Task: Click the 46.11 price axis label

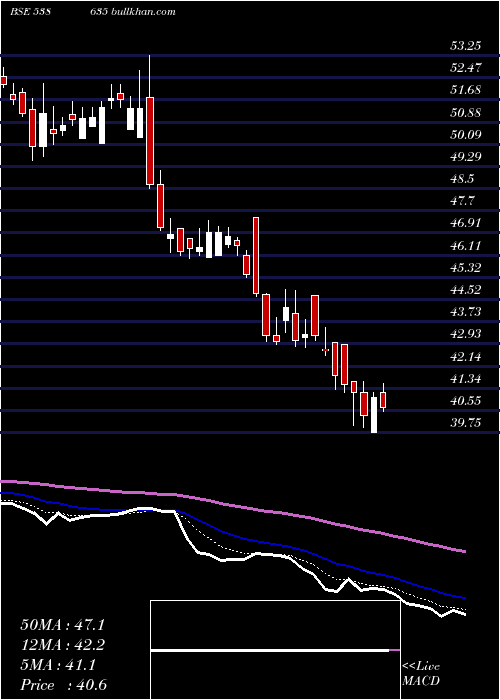Action: (x=466, y=246)
